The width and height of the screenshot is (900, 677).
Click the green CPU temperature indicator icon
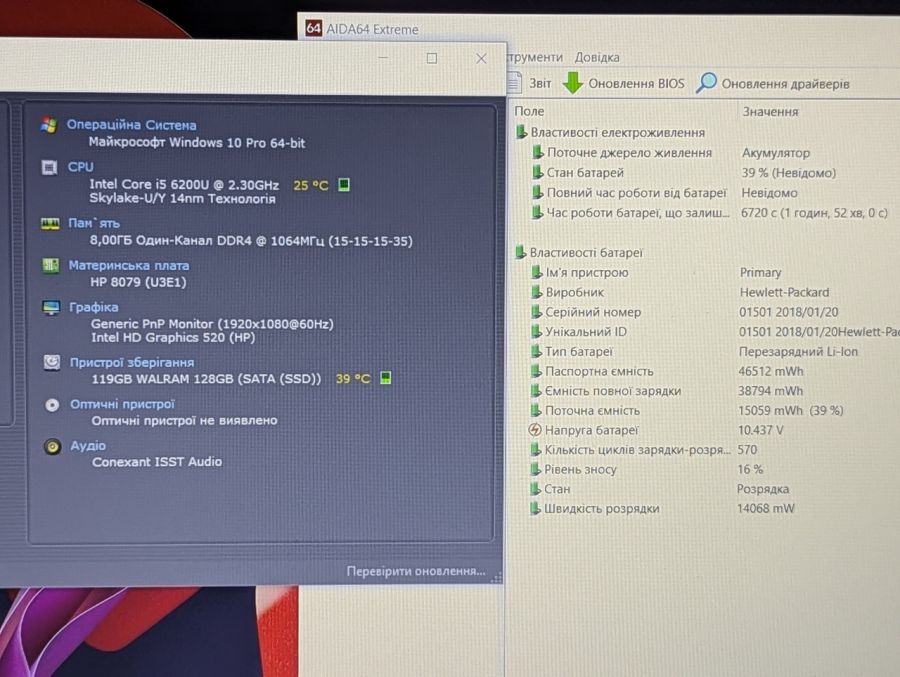coord(343,184)
